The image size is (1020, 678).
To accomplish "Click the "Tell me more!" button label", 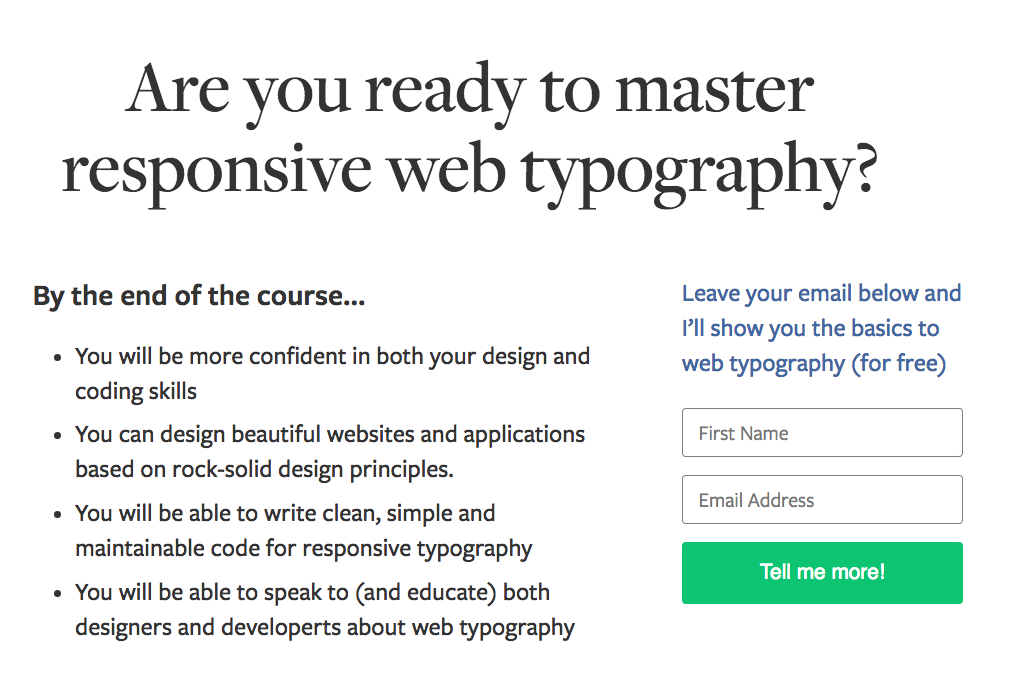I will (x=821, y=572).
